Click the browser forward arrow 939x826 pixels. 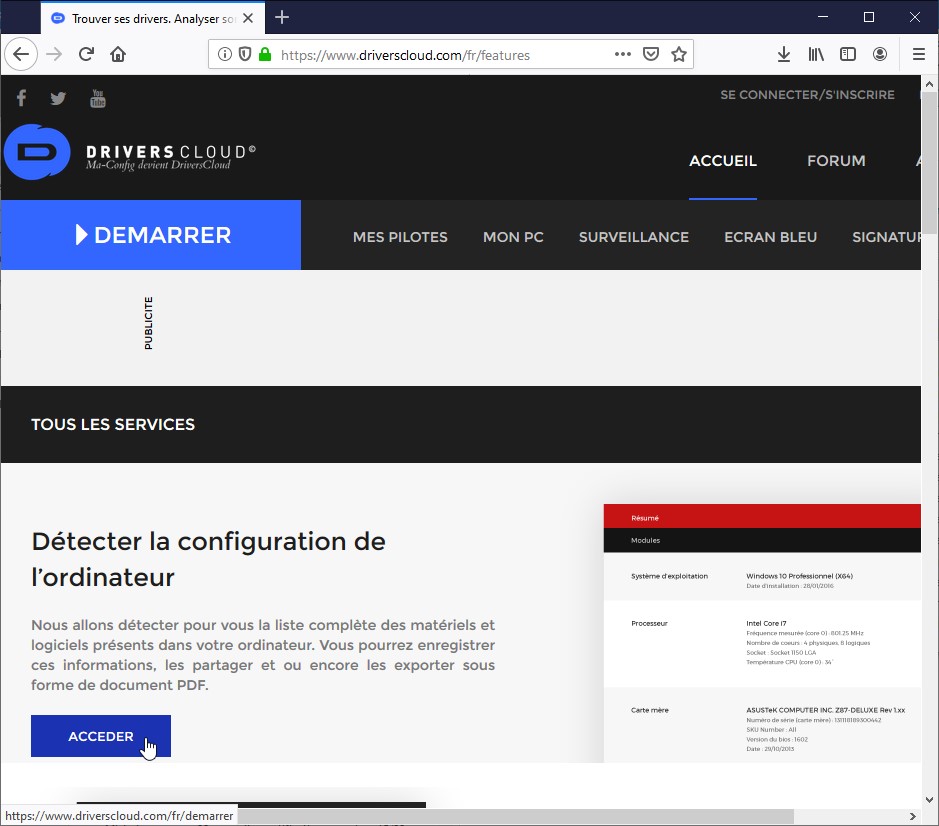tap(54, 55)
